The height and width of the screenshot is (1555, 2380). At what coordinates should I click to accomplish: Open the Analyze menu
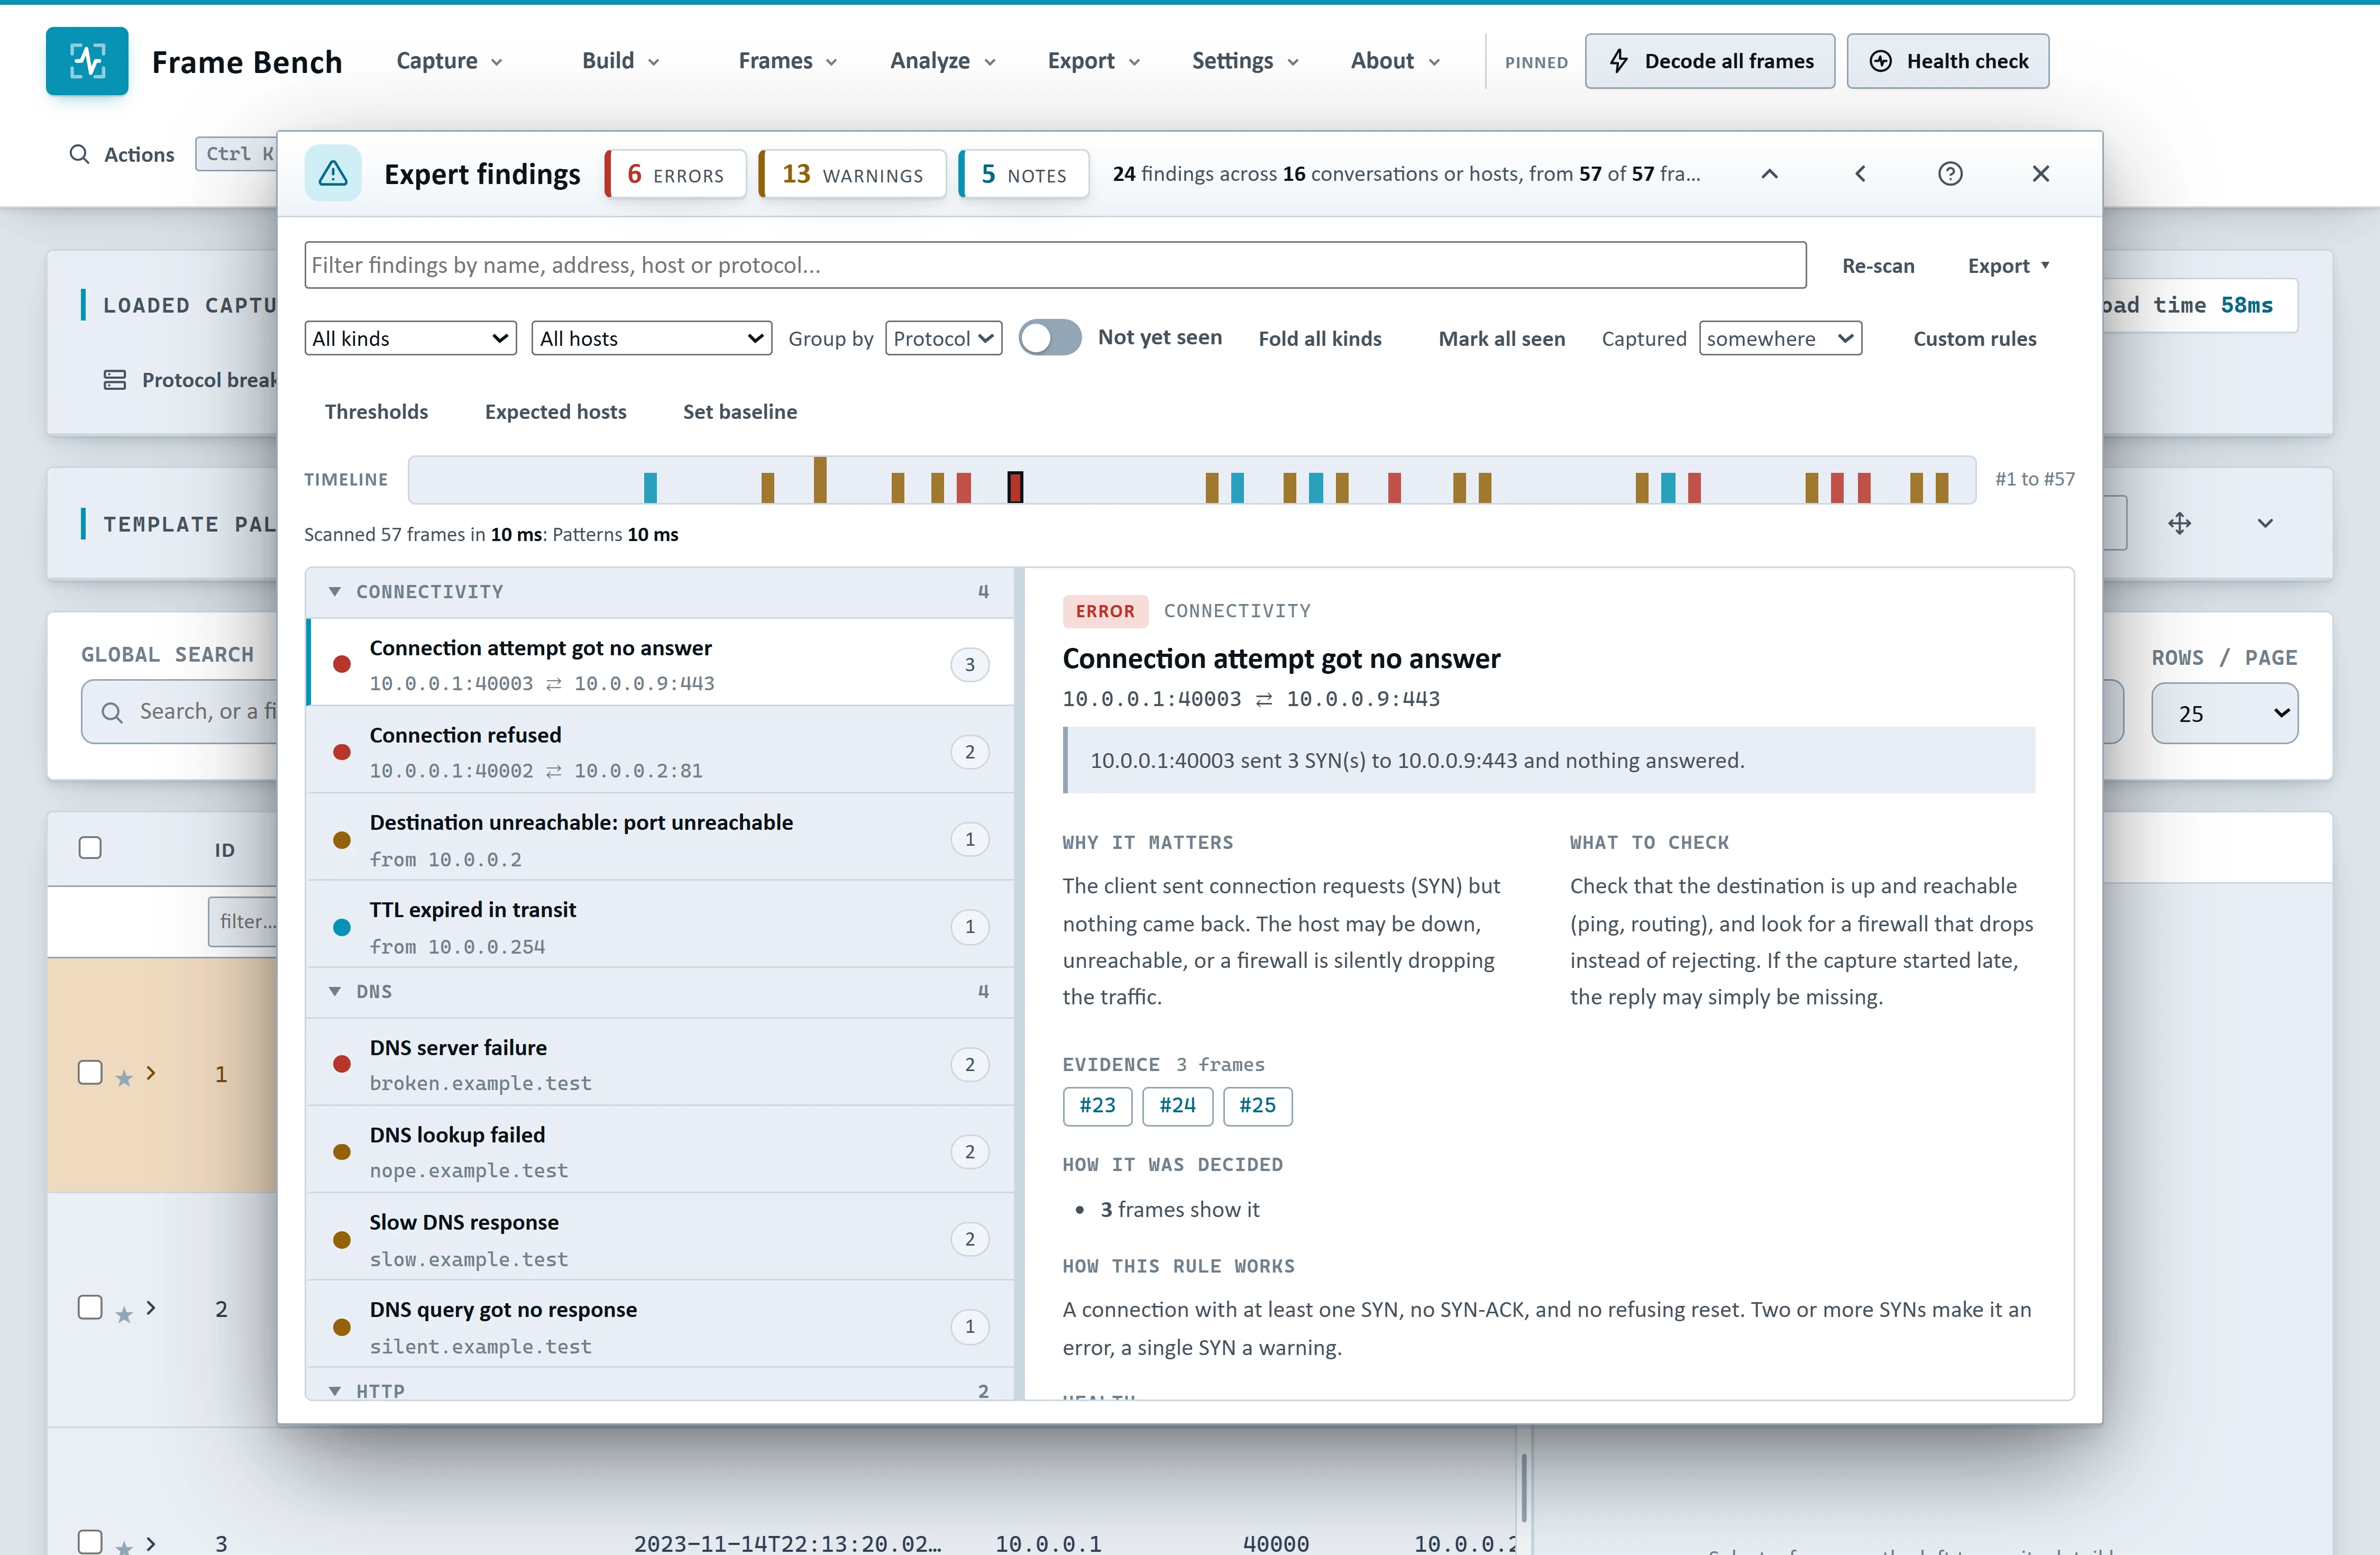(943, 61)
